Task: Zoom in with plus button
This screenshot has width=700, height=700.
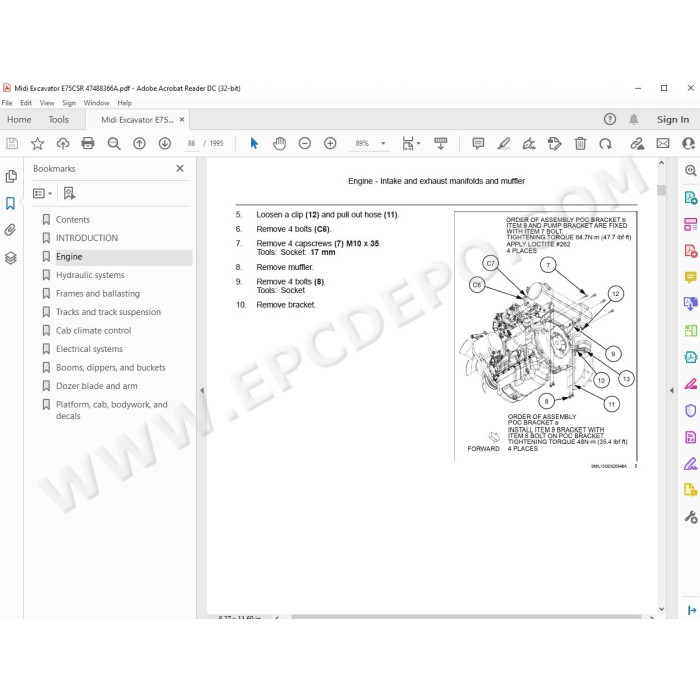Action: coord(330,143)
